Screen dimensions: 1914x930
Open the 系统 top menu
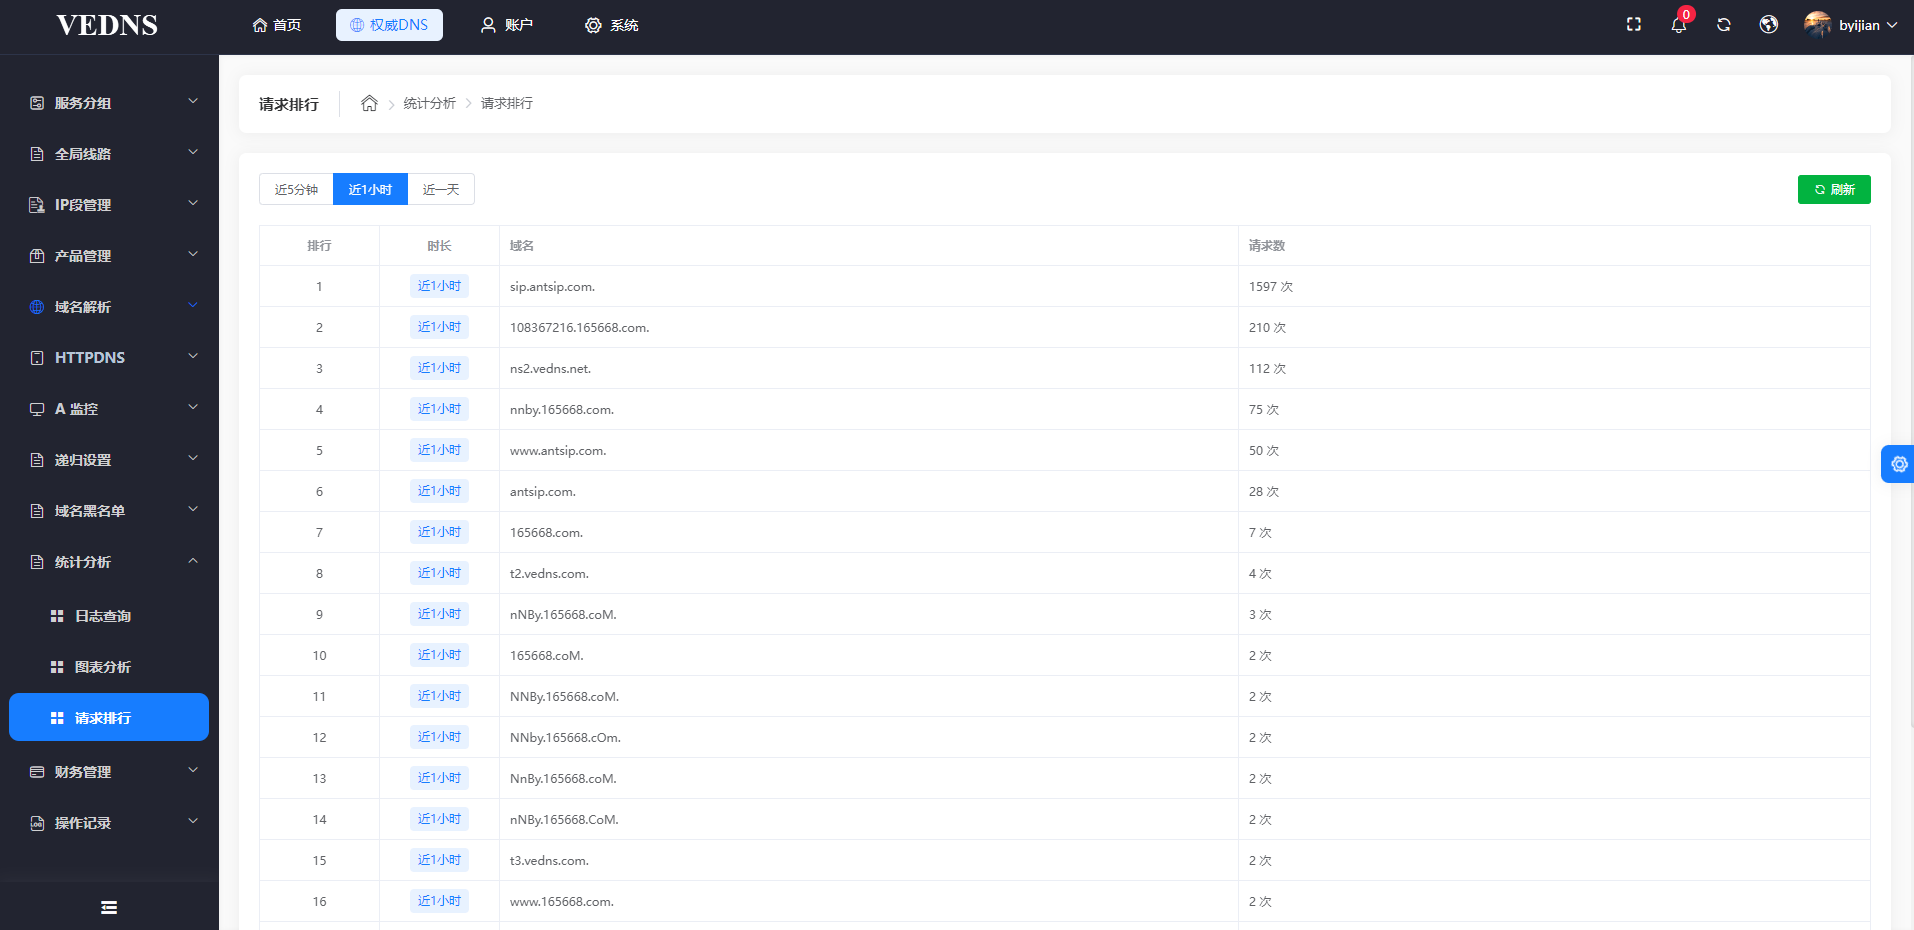612,25
